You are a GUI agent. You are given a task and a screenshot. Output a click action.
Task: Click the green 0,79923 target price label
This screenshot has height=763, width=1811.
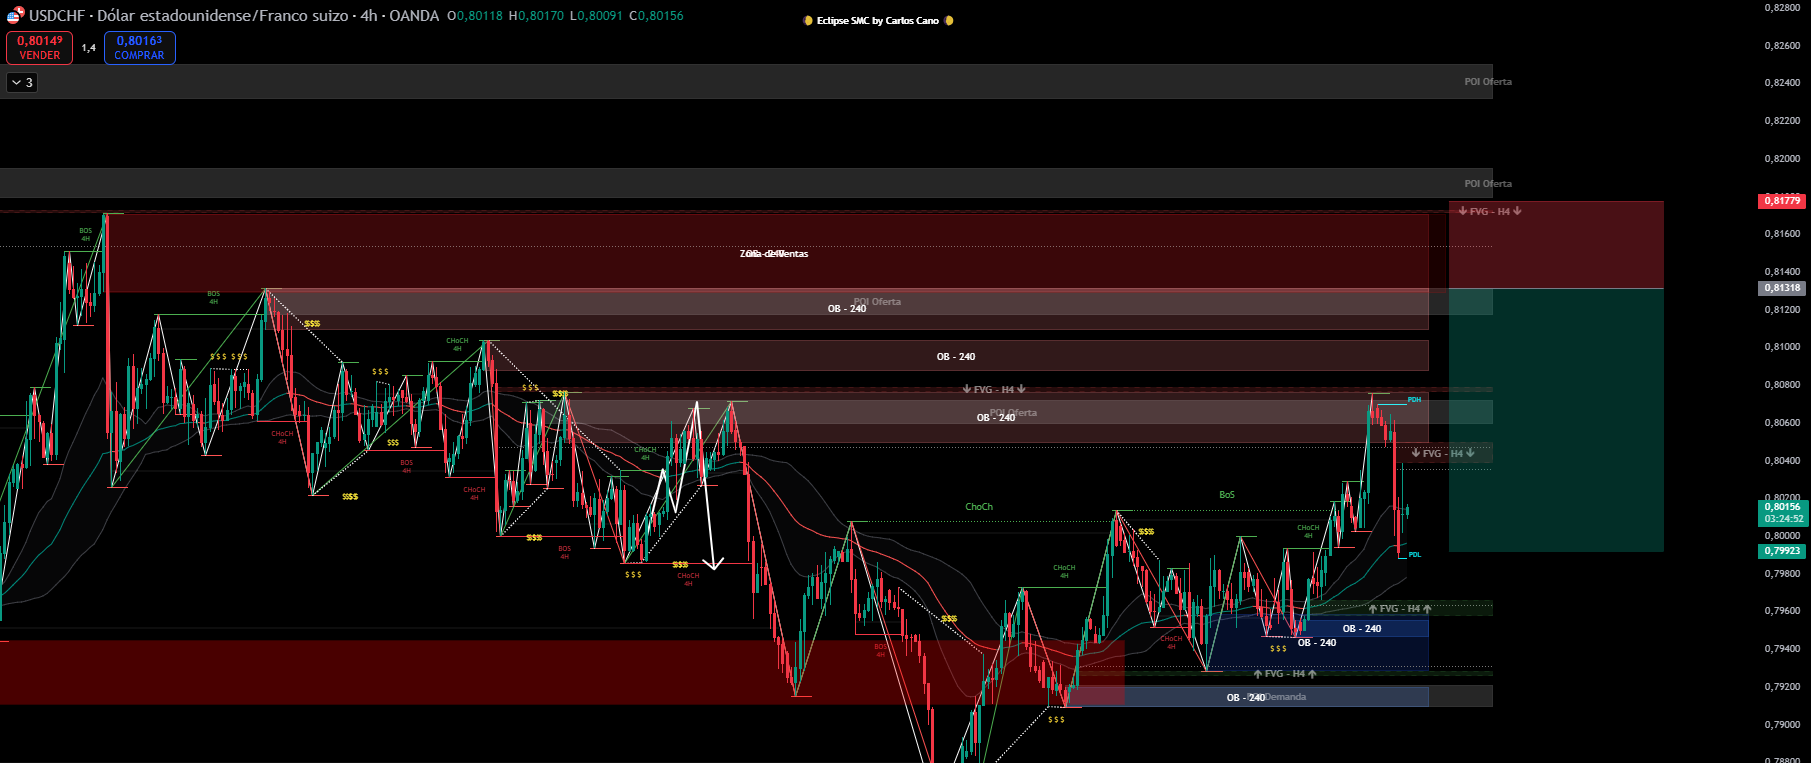[x=1781, y=551]
